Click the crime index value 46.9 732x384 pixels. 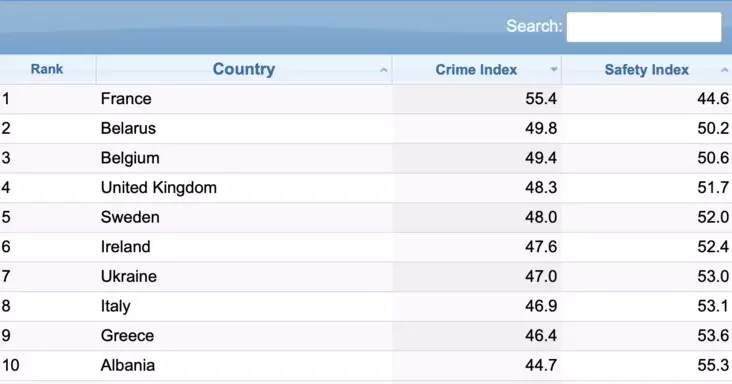pos(541,306)
